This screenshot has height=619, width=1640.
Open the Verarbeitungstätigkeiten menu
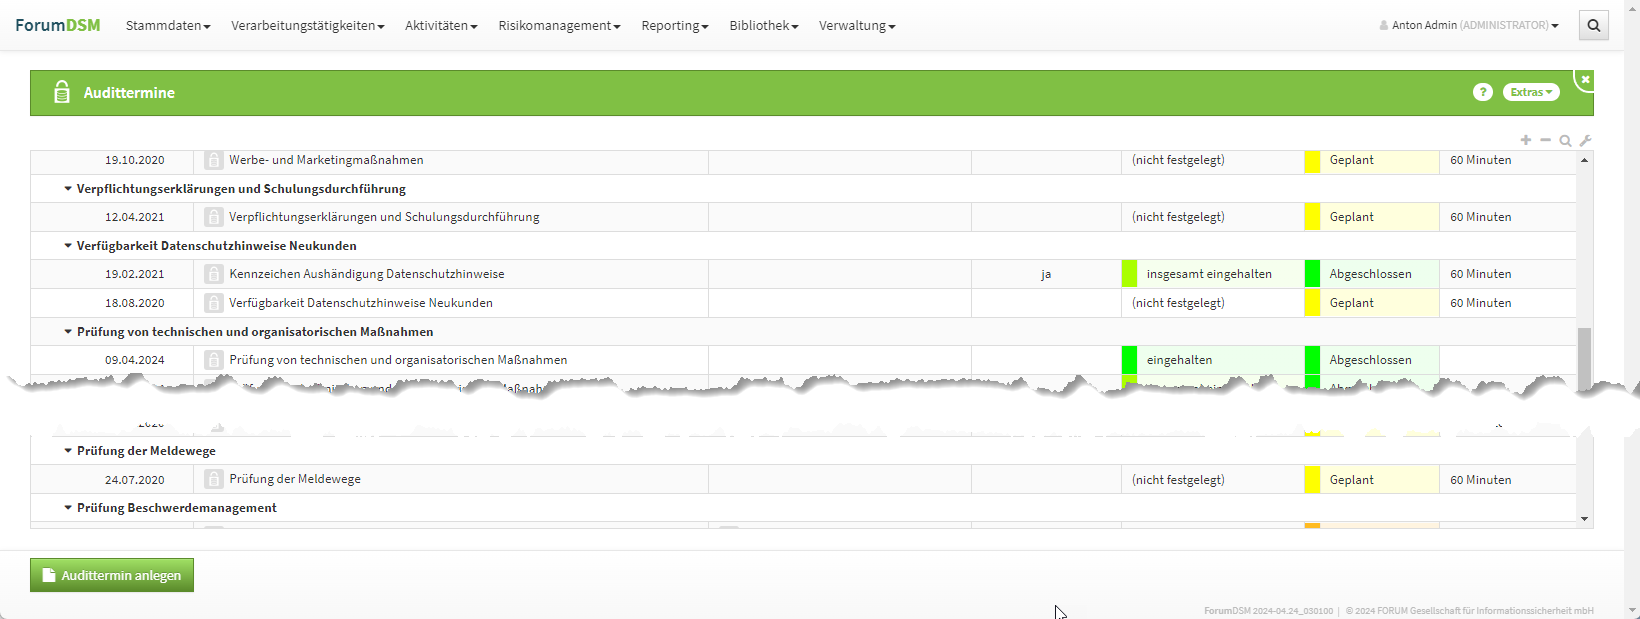coord(308,26)
